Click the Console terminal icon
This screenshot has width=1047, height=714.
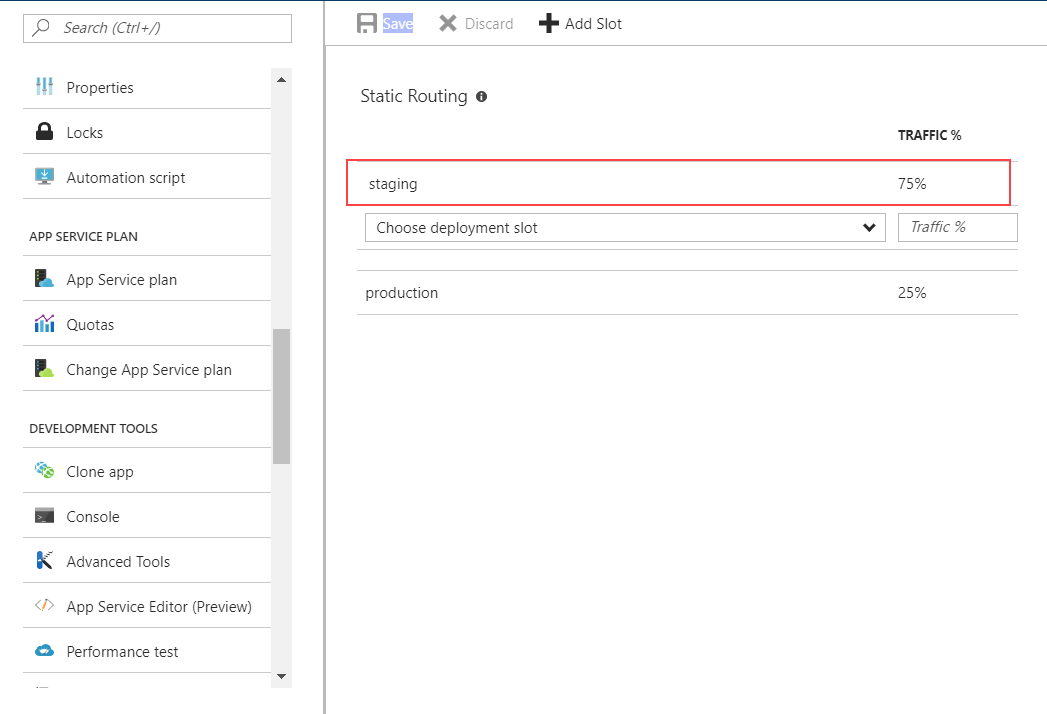click(44, 516)
